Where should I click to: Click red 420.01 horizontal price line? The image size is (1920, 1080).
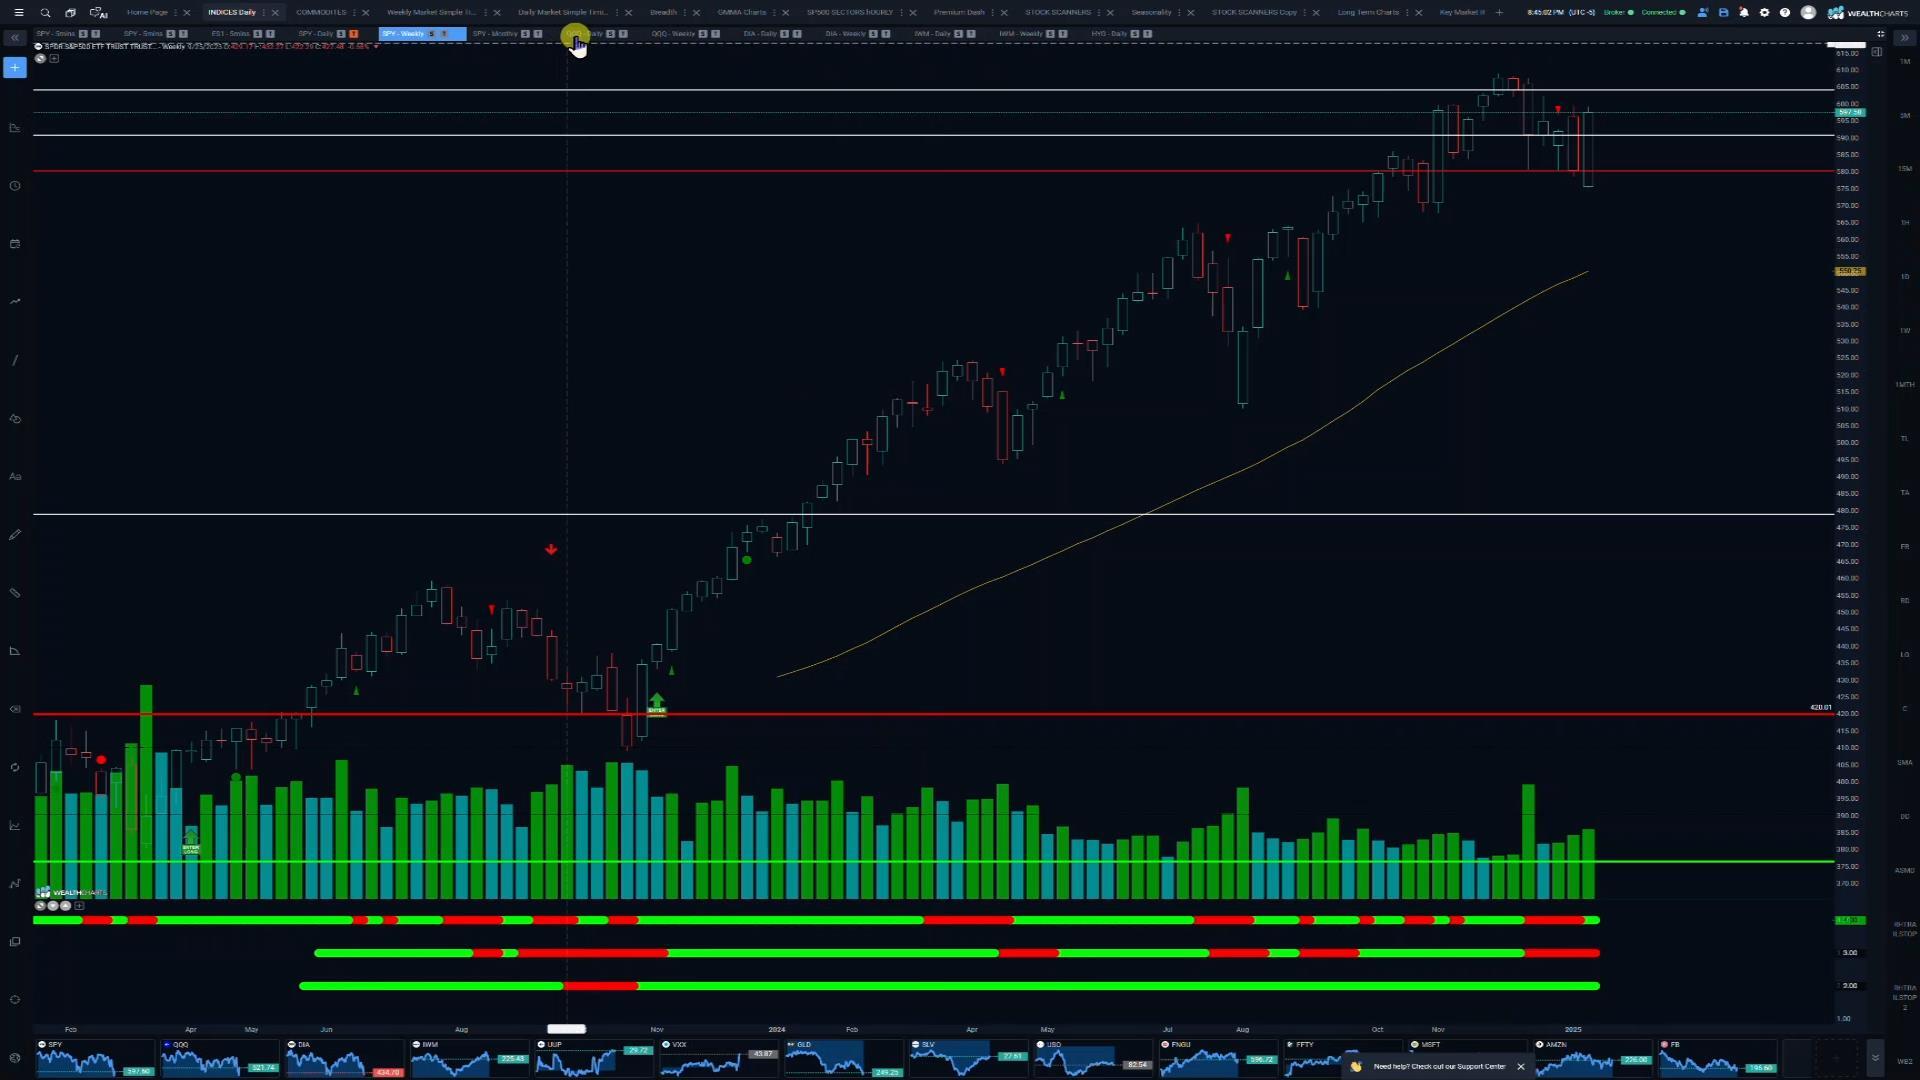(933, 714)
